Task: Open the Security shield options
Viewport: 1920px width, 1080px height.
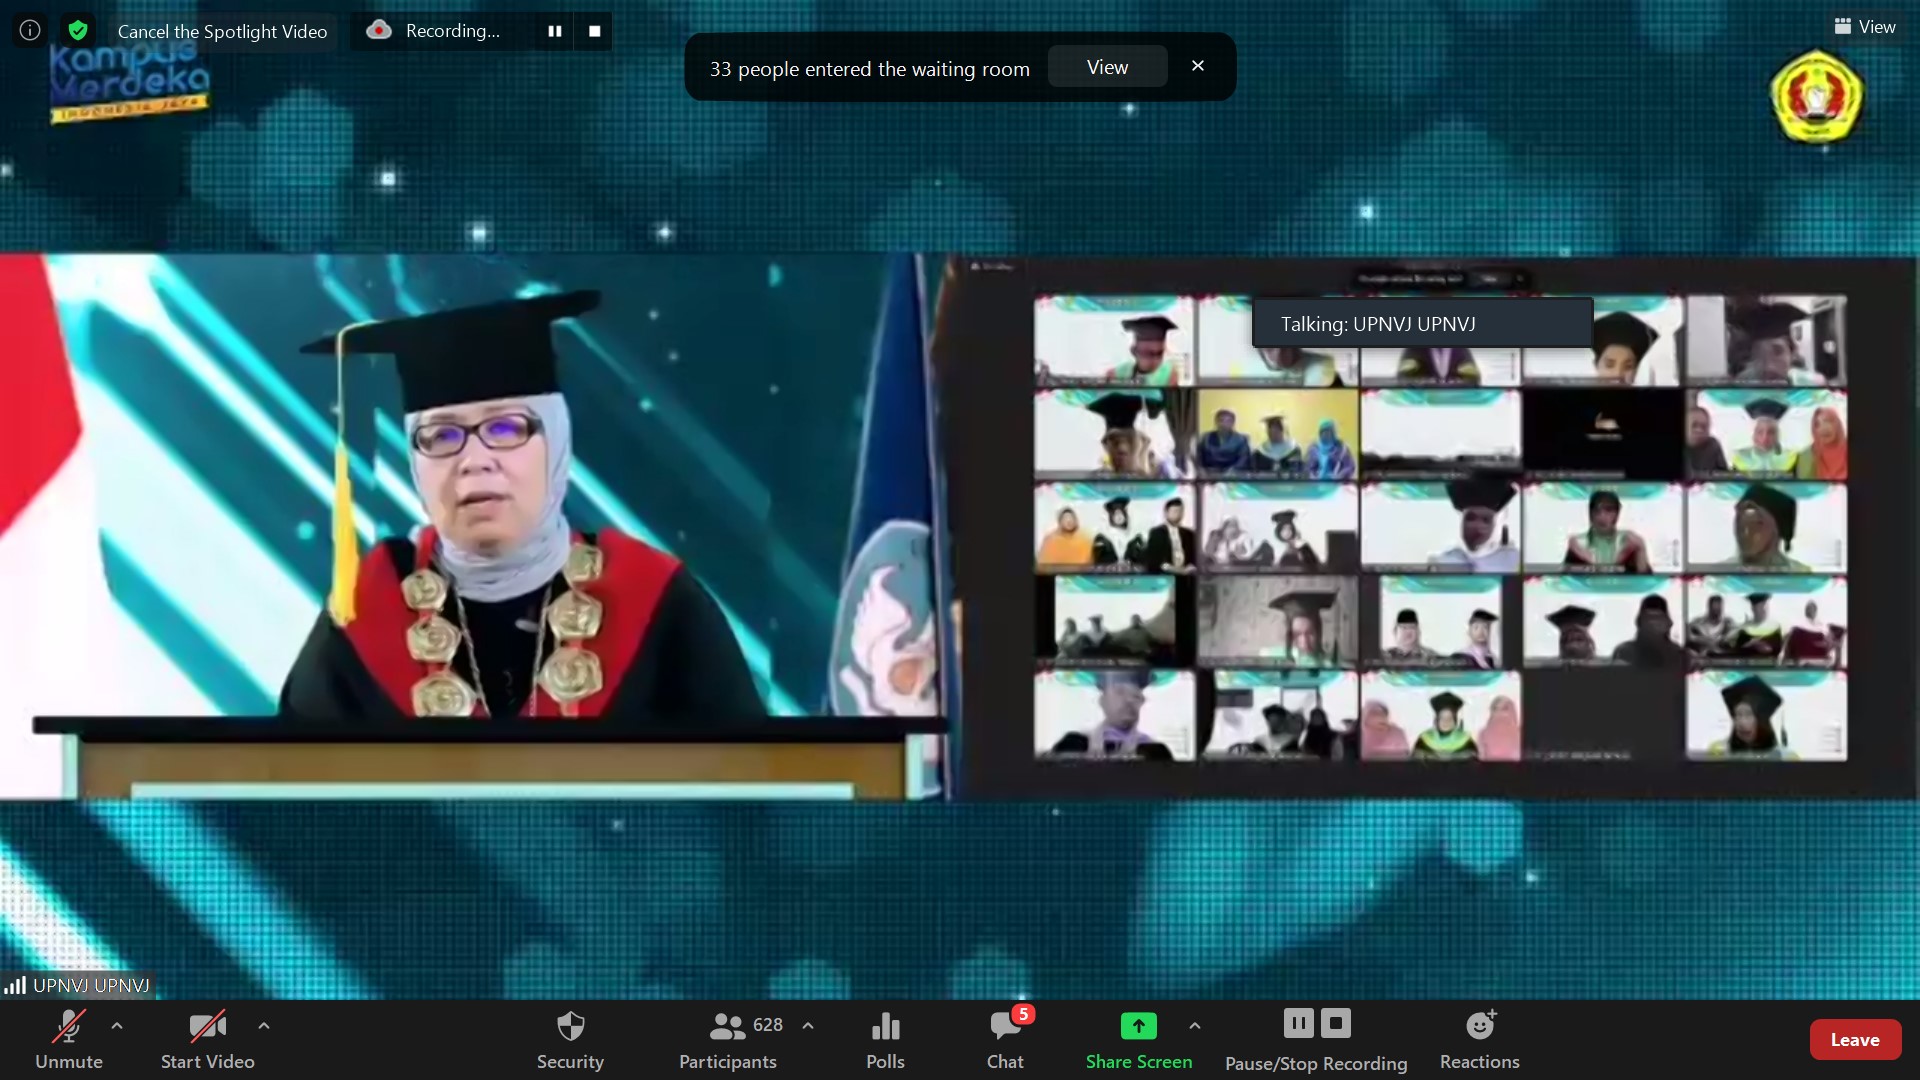Action: [570, 1038]
